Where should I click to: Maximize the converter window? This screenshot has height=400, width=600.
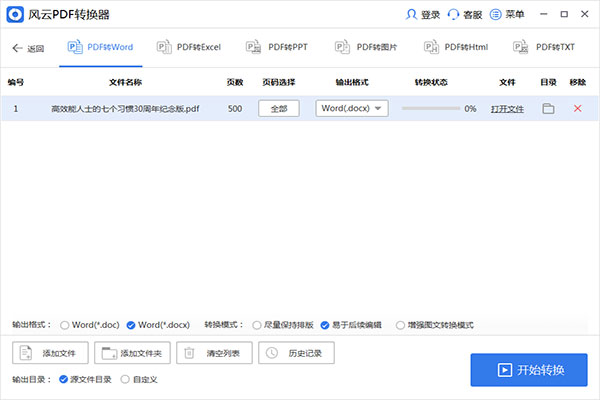click(564, 14)
